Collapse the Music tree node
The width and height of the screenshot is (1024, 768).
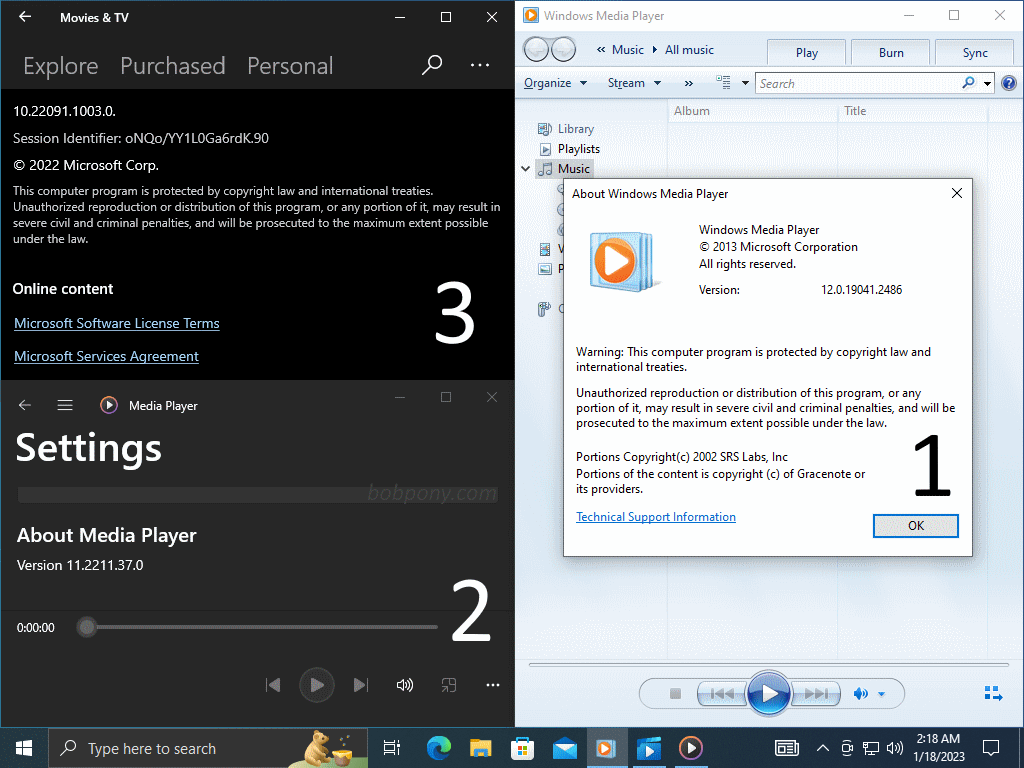[526, 168]
